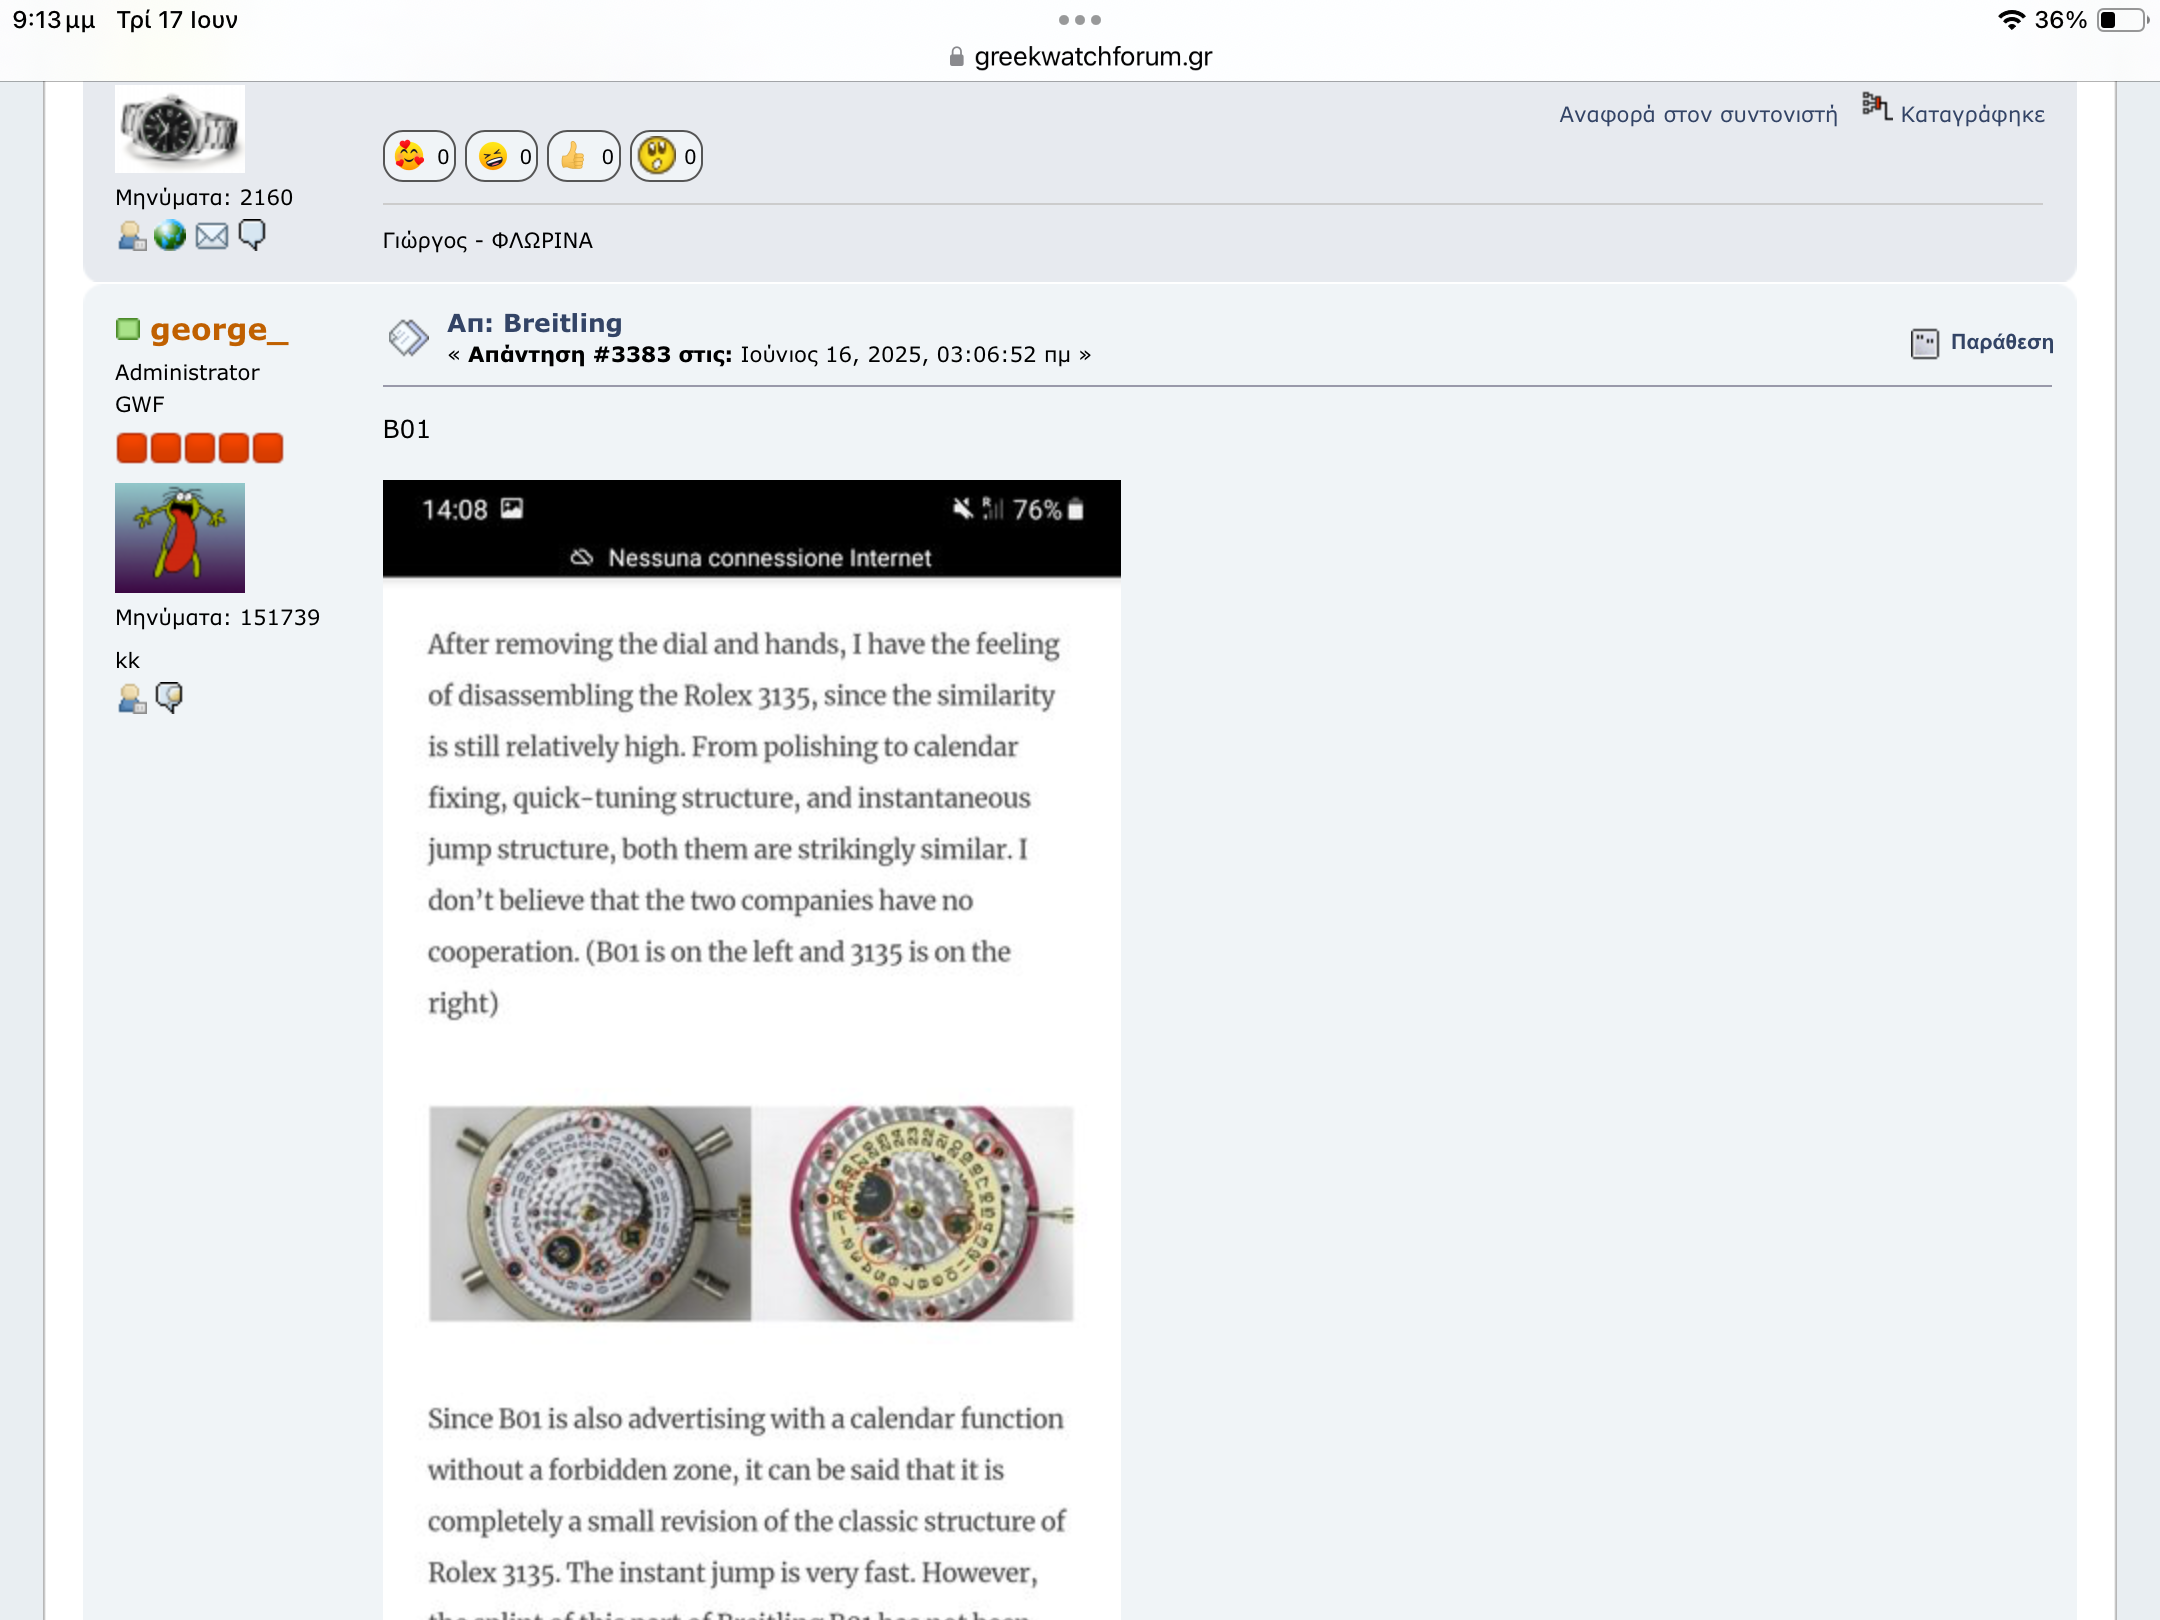
Task: Click the laughing emoji reaction
Action: click(493, 156)
